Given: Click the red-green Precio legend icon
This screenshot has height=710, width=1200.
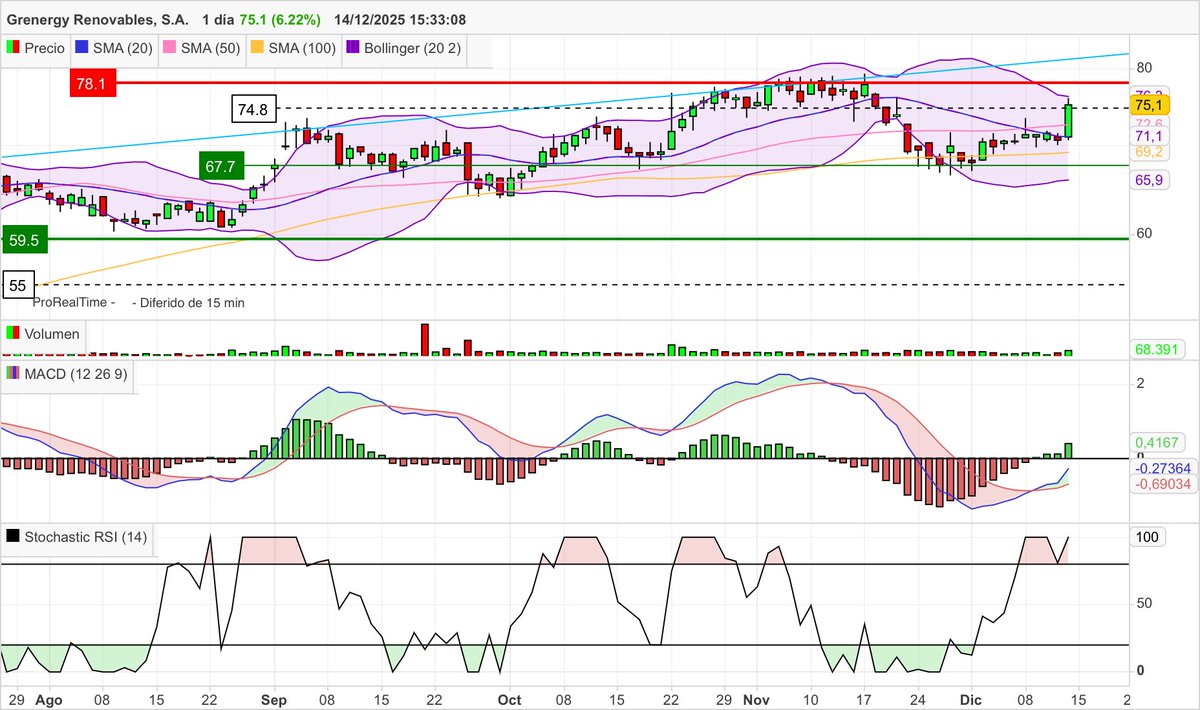Looking at the screenshot, I should click(12, 48).
